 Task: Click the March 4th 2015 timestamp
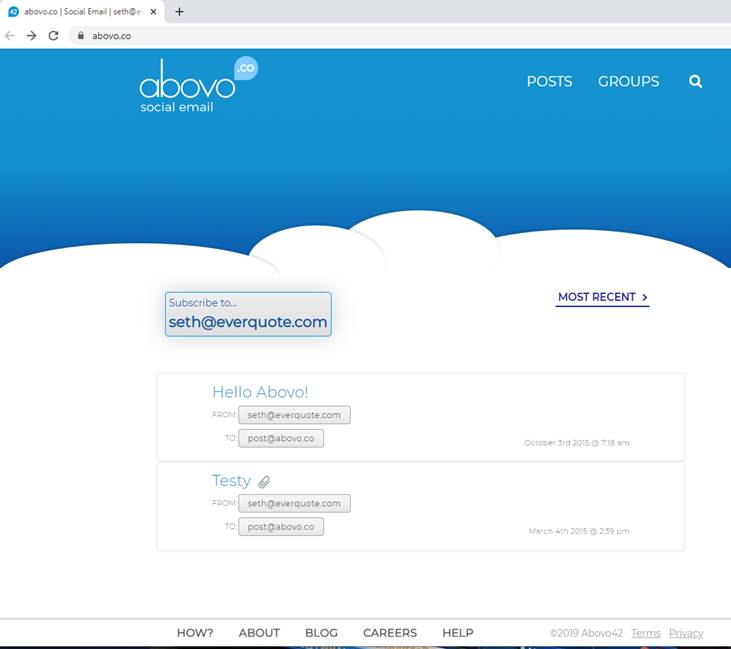pyautogui.click(x=579, y=531)
